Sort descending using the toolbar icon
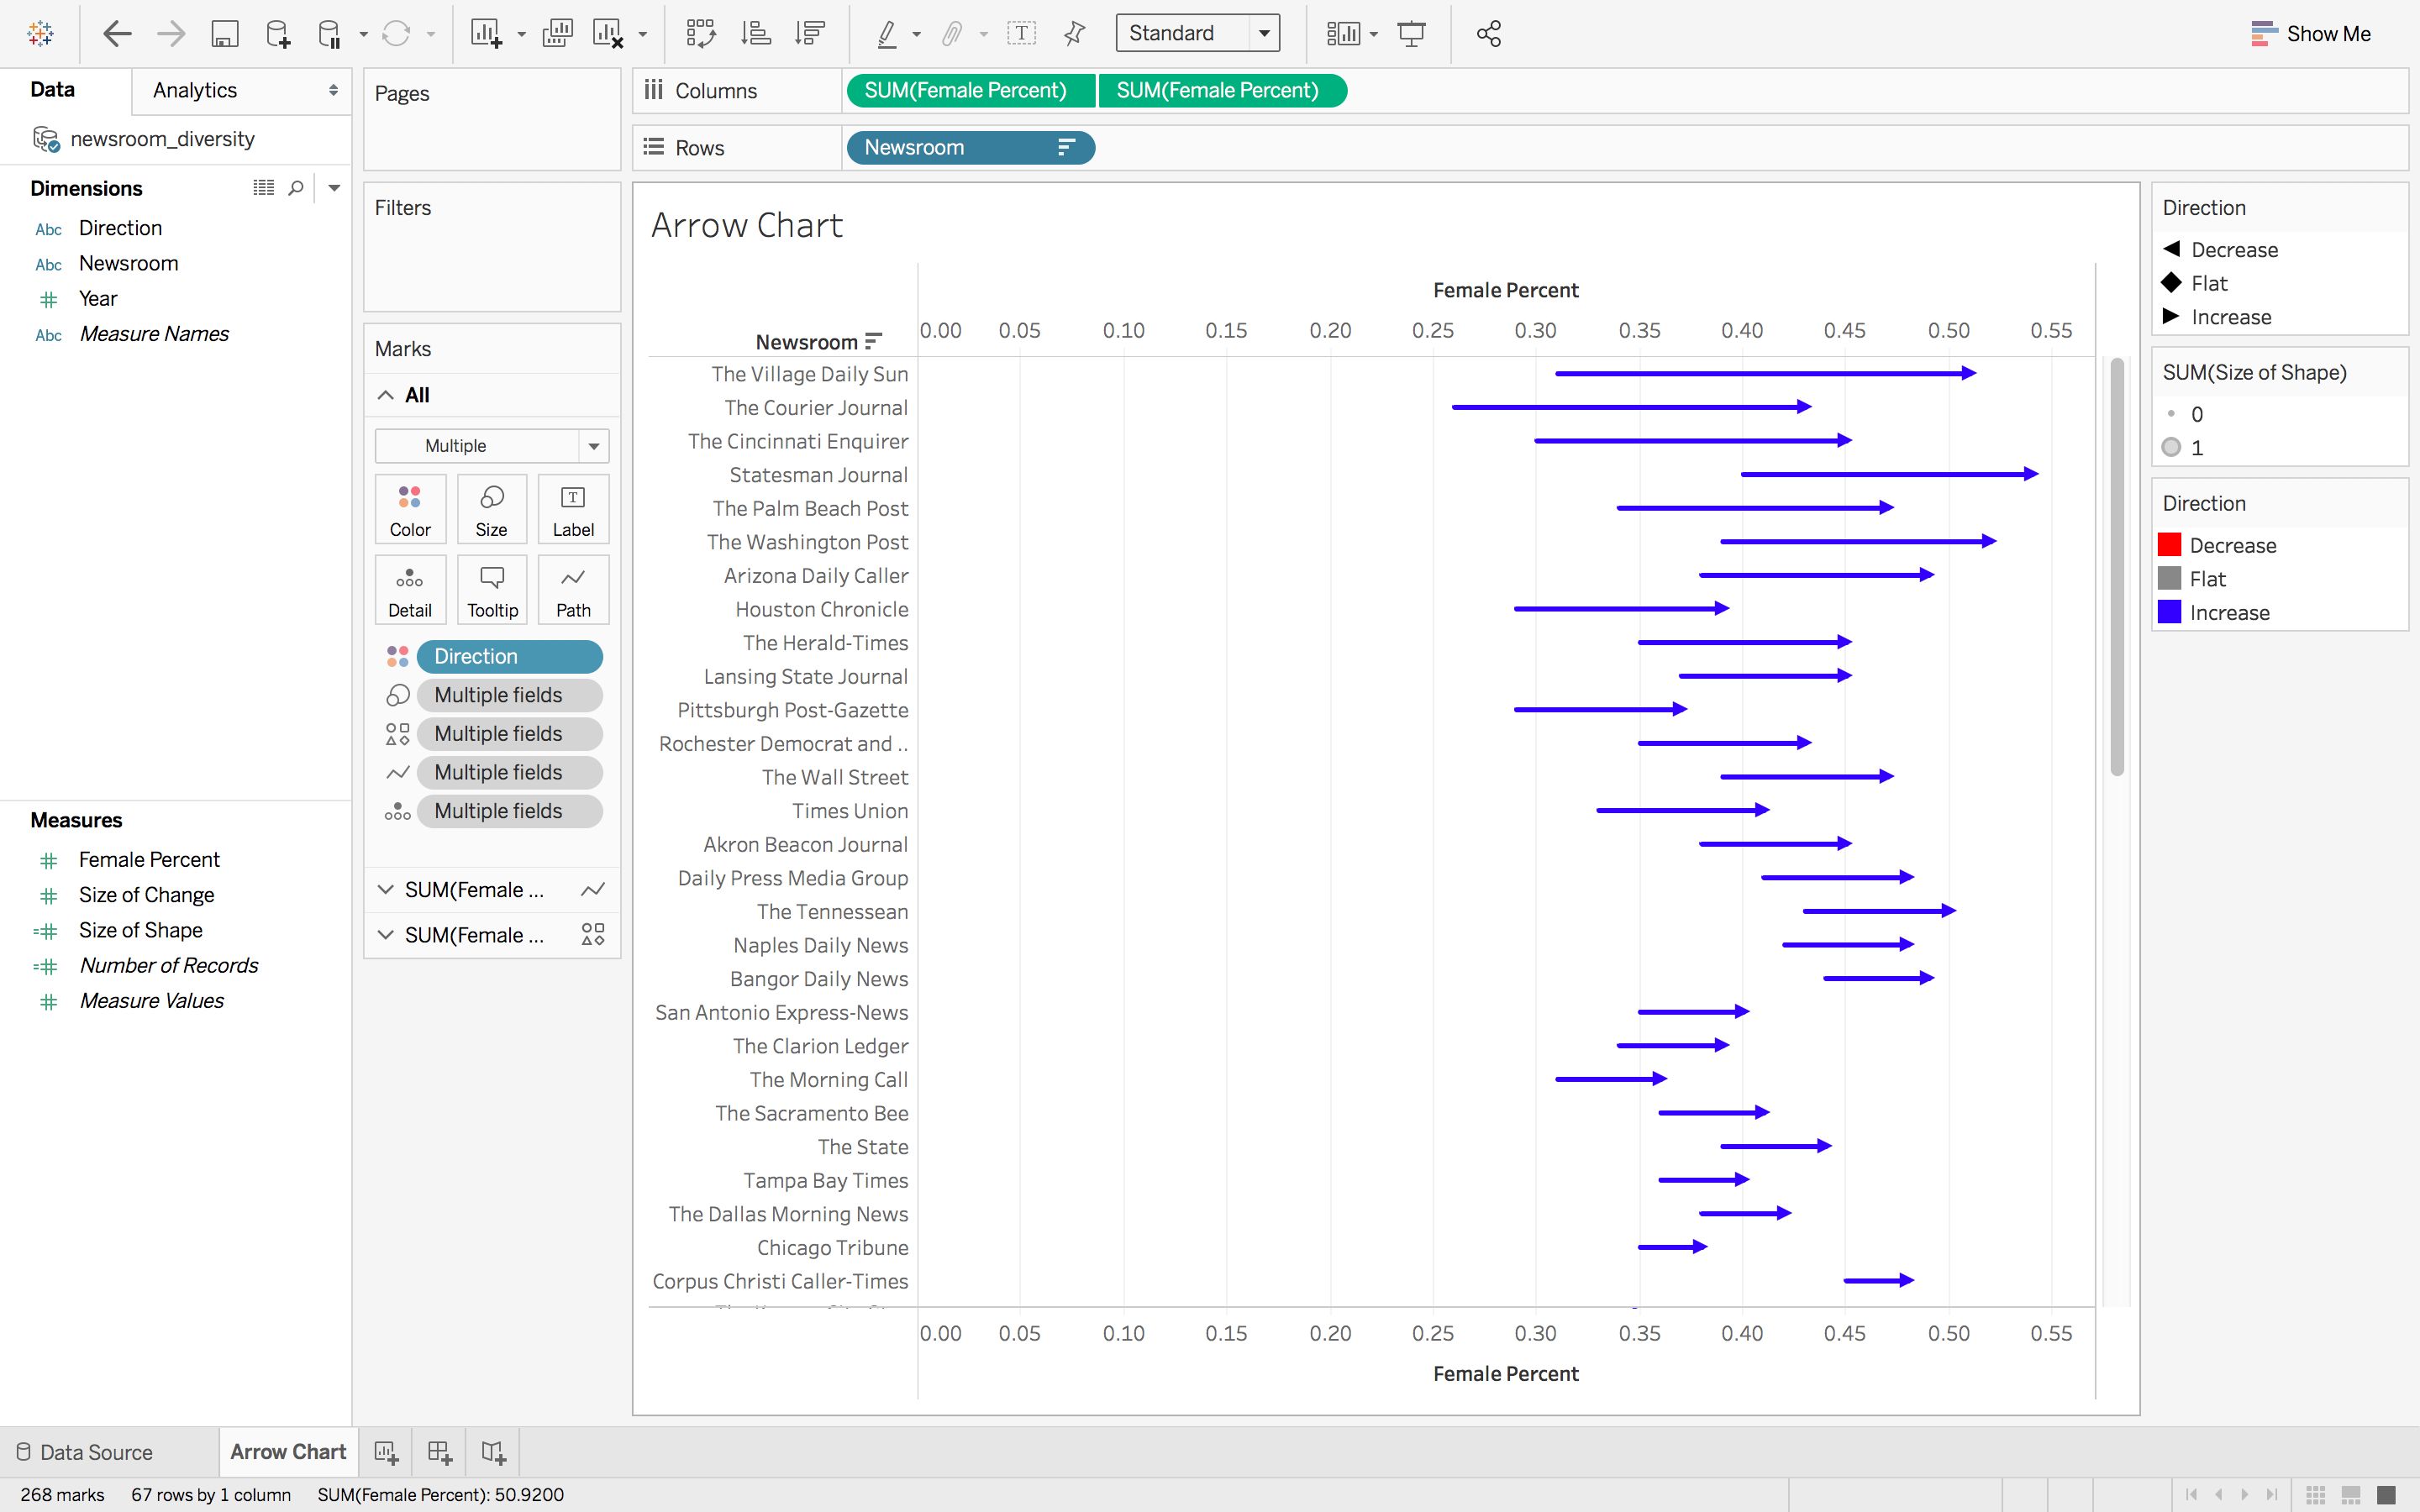The image size is (2420, 1512). [x=810, y=33]
